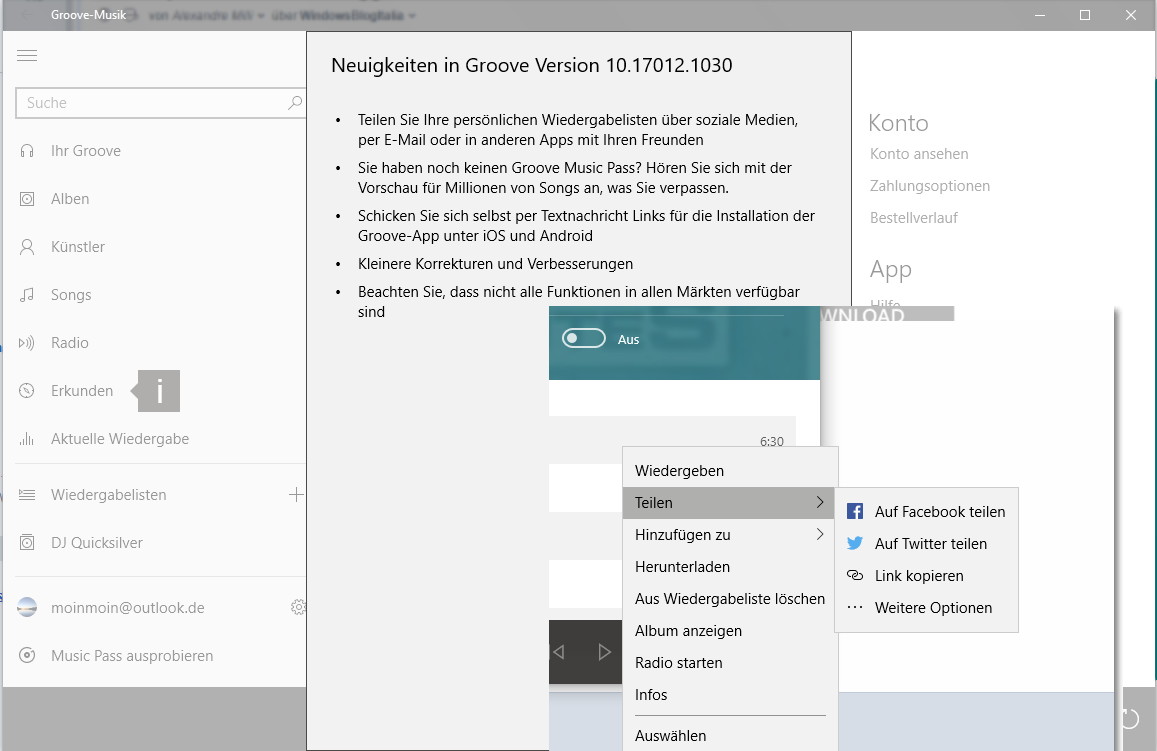Select Auf Facebook teilen
Viewport: 1157px width, 751px height.
point(927,511)
